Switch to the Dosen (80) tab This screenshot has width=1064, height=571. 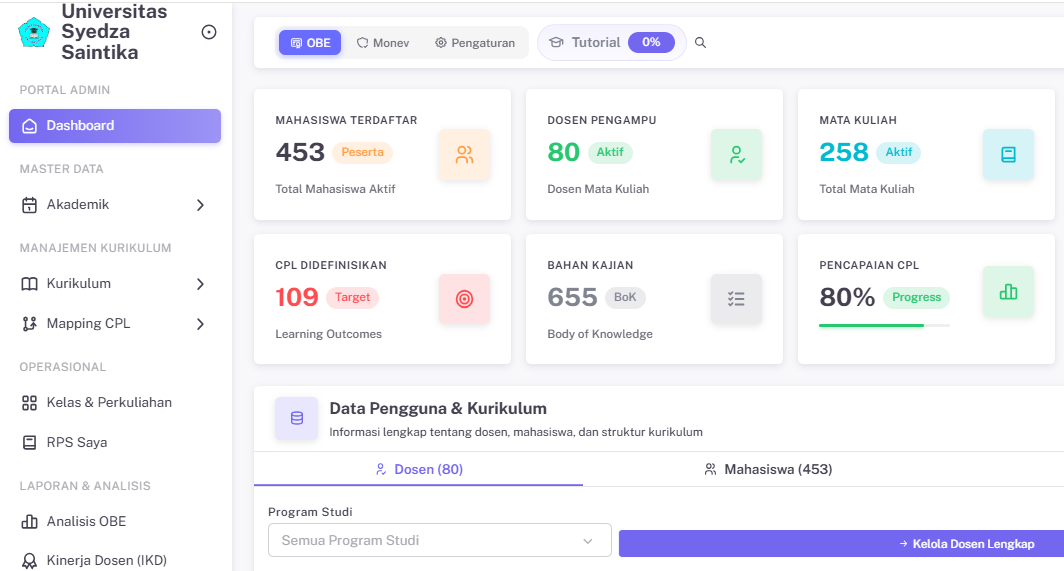(x=419, y=469)
